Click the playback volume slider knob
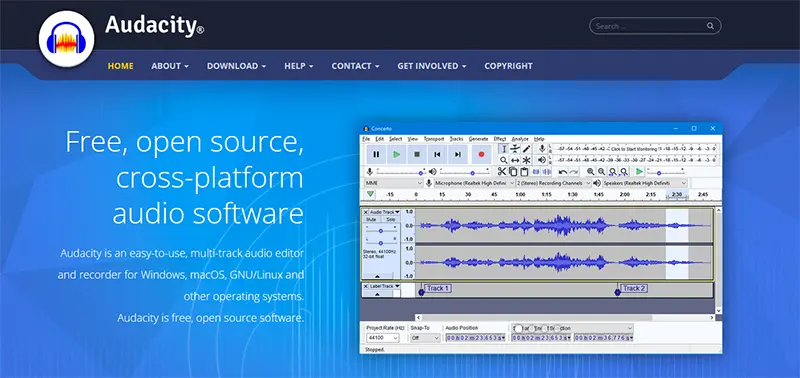Viewport: 800px width, 378px height. pos(472,173)
